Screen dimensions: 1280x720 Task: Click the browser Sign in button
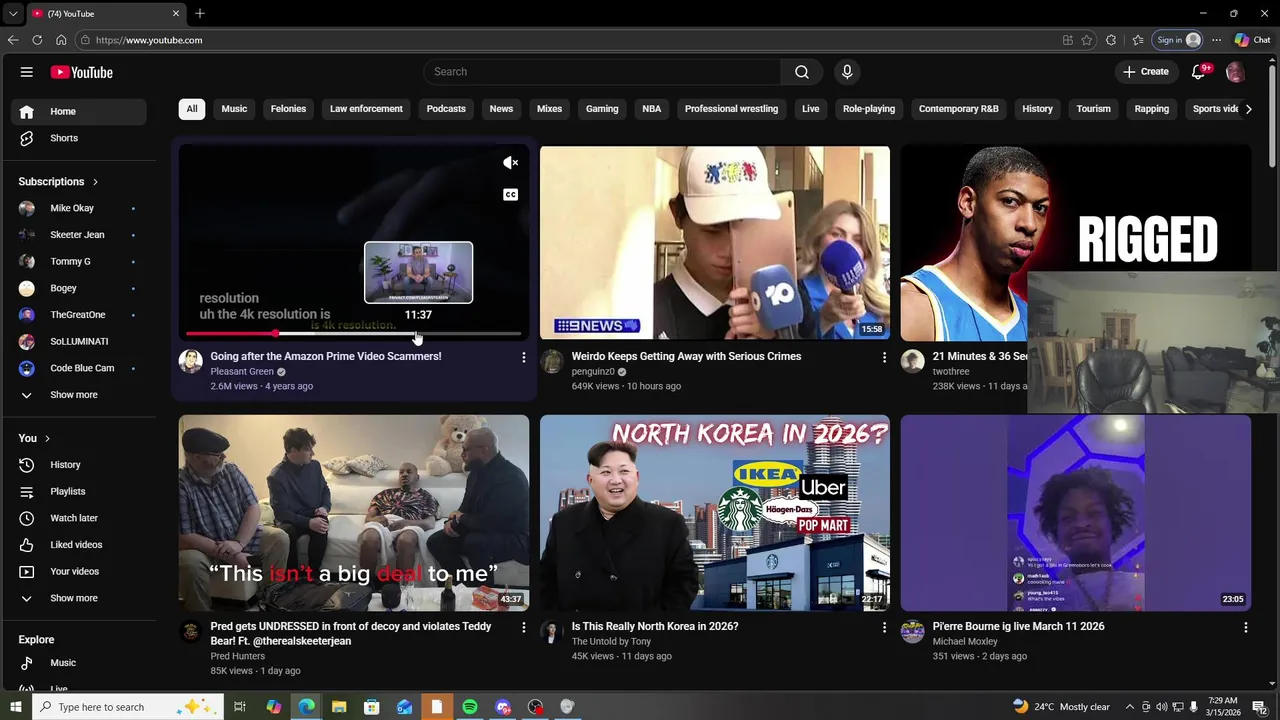(x=1177, y=40)
